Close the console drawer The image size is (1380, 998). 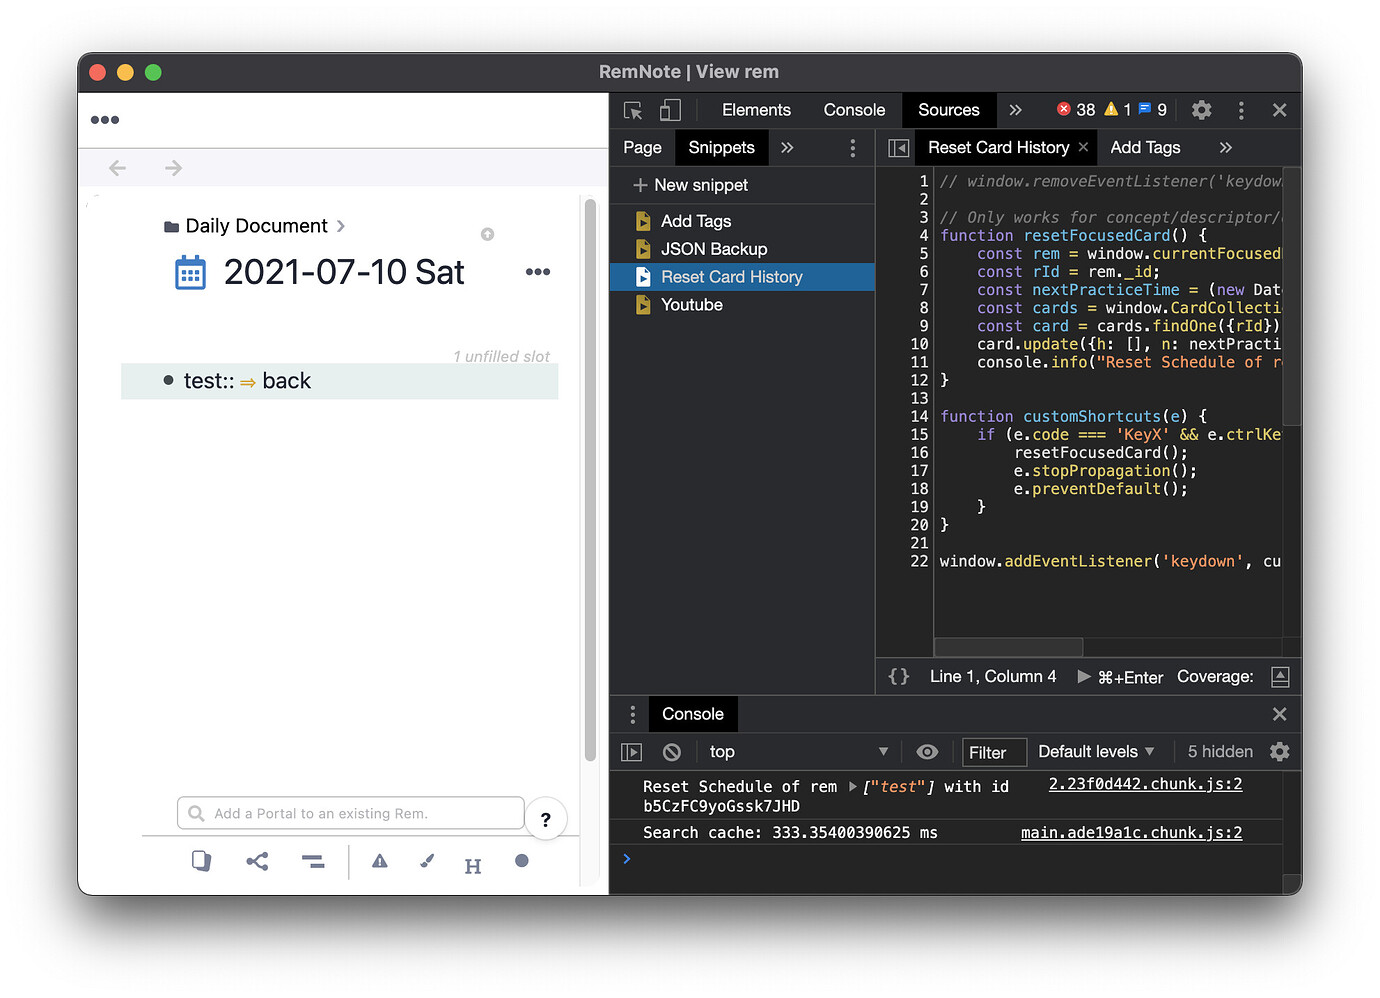[1280, 714]
